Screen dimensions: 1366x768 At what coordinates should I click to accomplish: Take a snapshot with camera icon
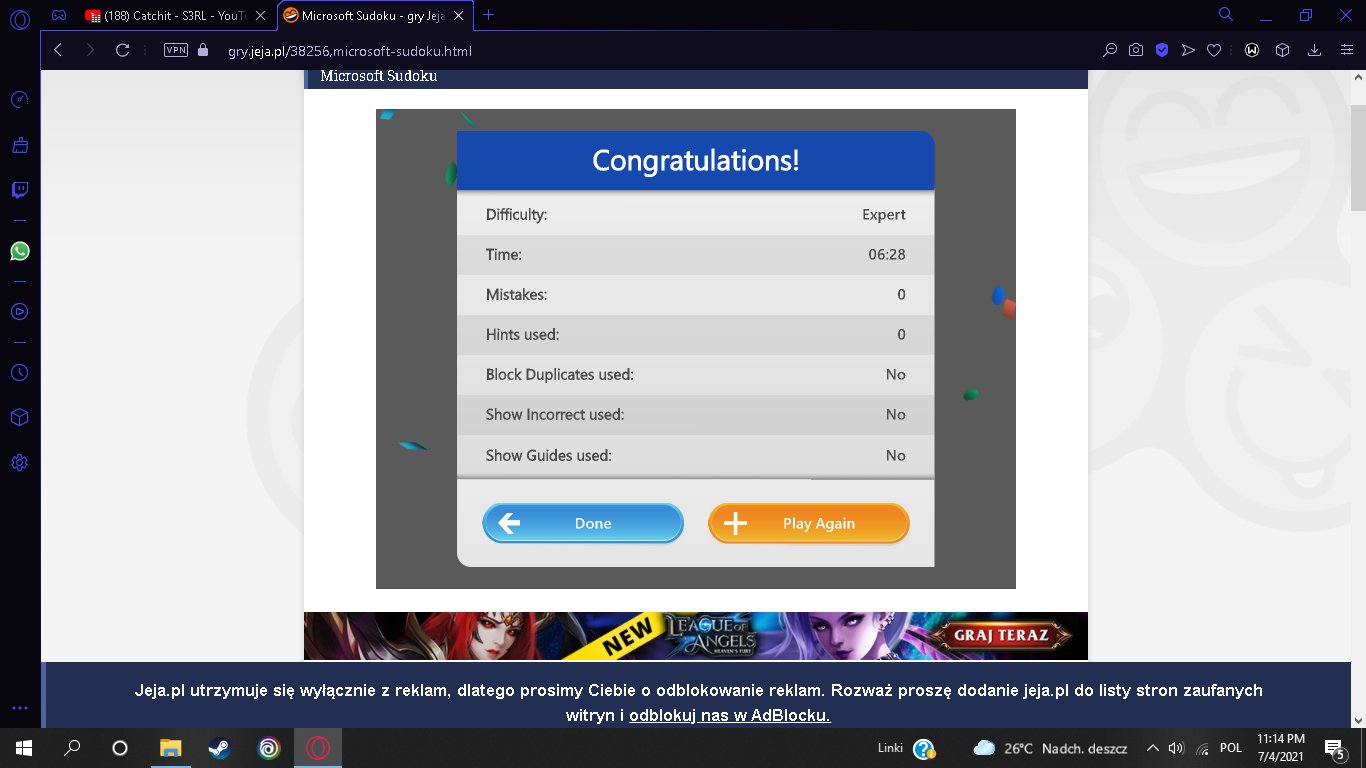coord(1136,50)
